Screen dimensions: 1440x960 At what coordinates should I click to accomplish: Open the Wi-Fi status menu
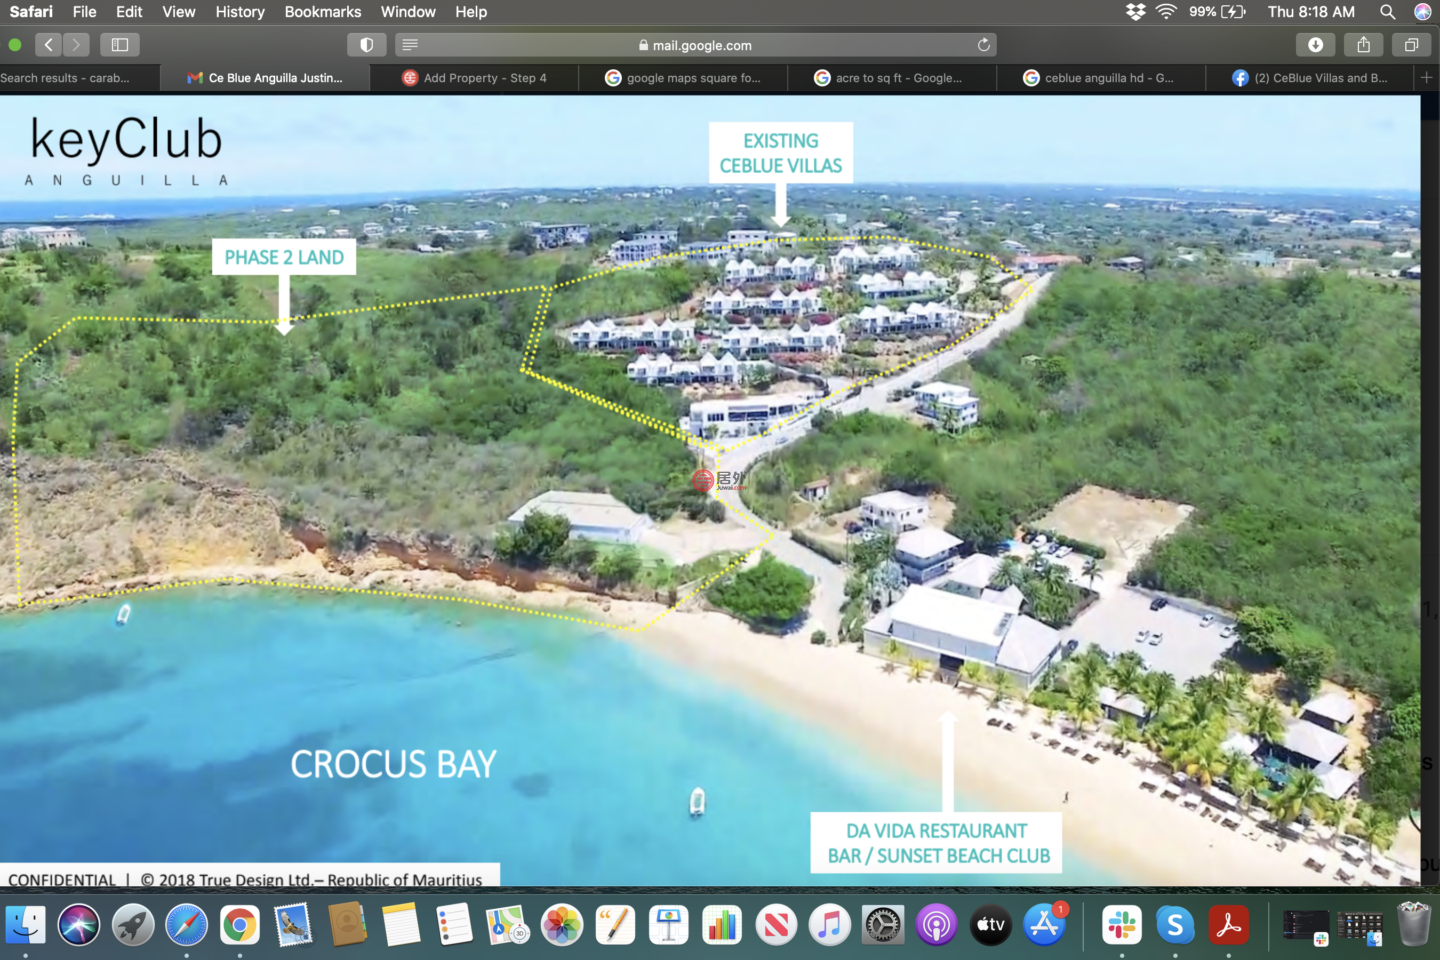[x=1166, y=12]
